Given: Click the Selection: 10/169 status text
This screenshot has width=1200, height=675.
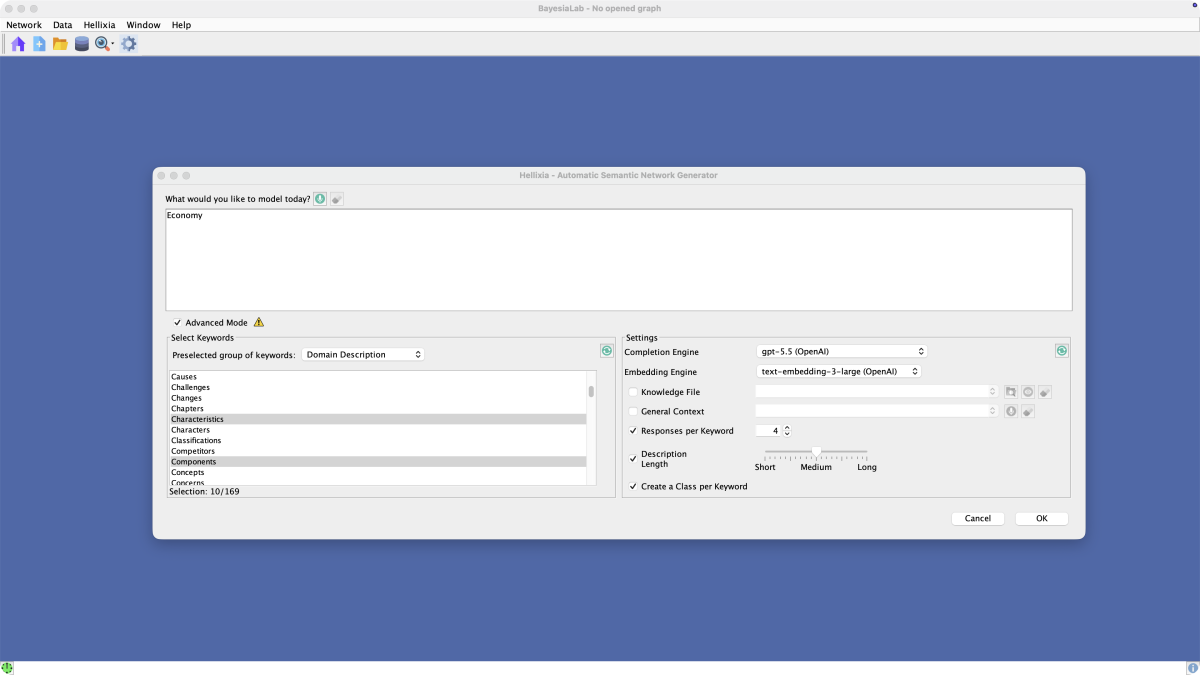Looking at the screenshot, I should (204, 491).
